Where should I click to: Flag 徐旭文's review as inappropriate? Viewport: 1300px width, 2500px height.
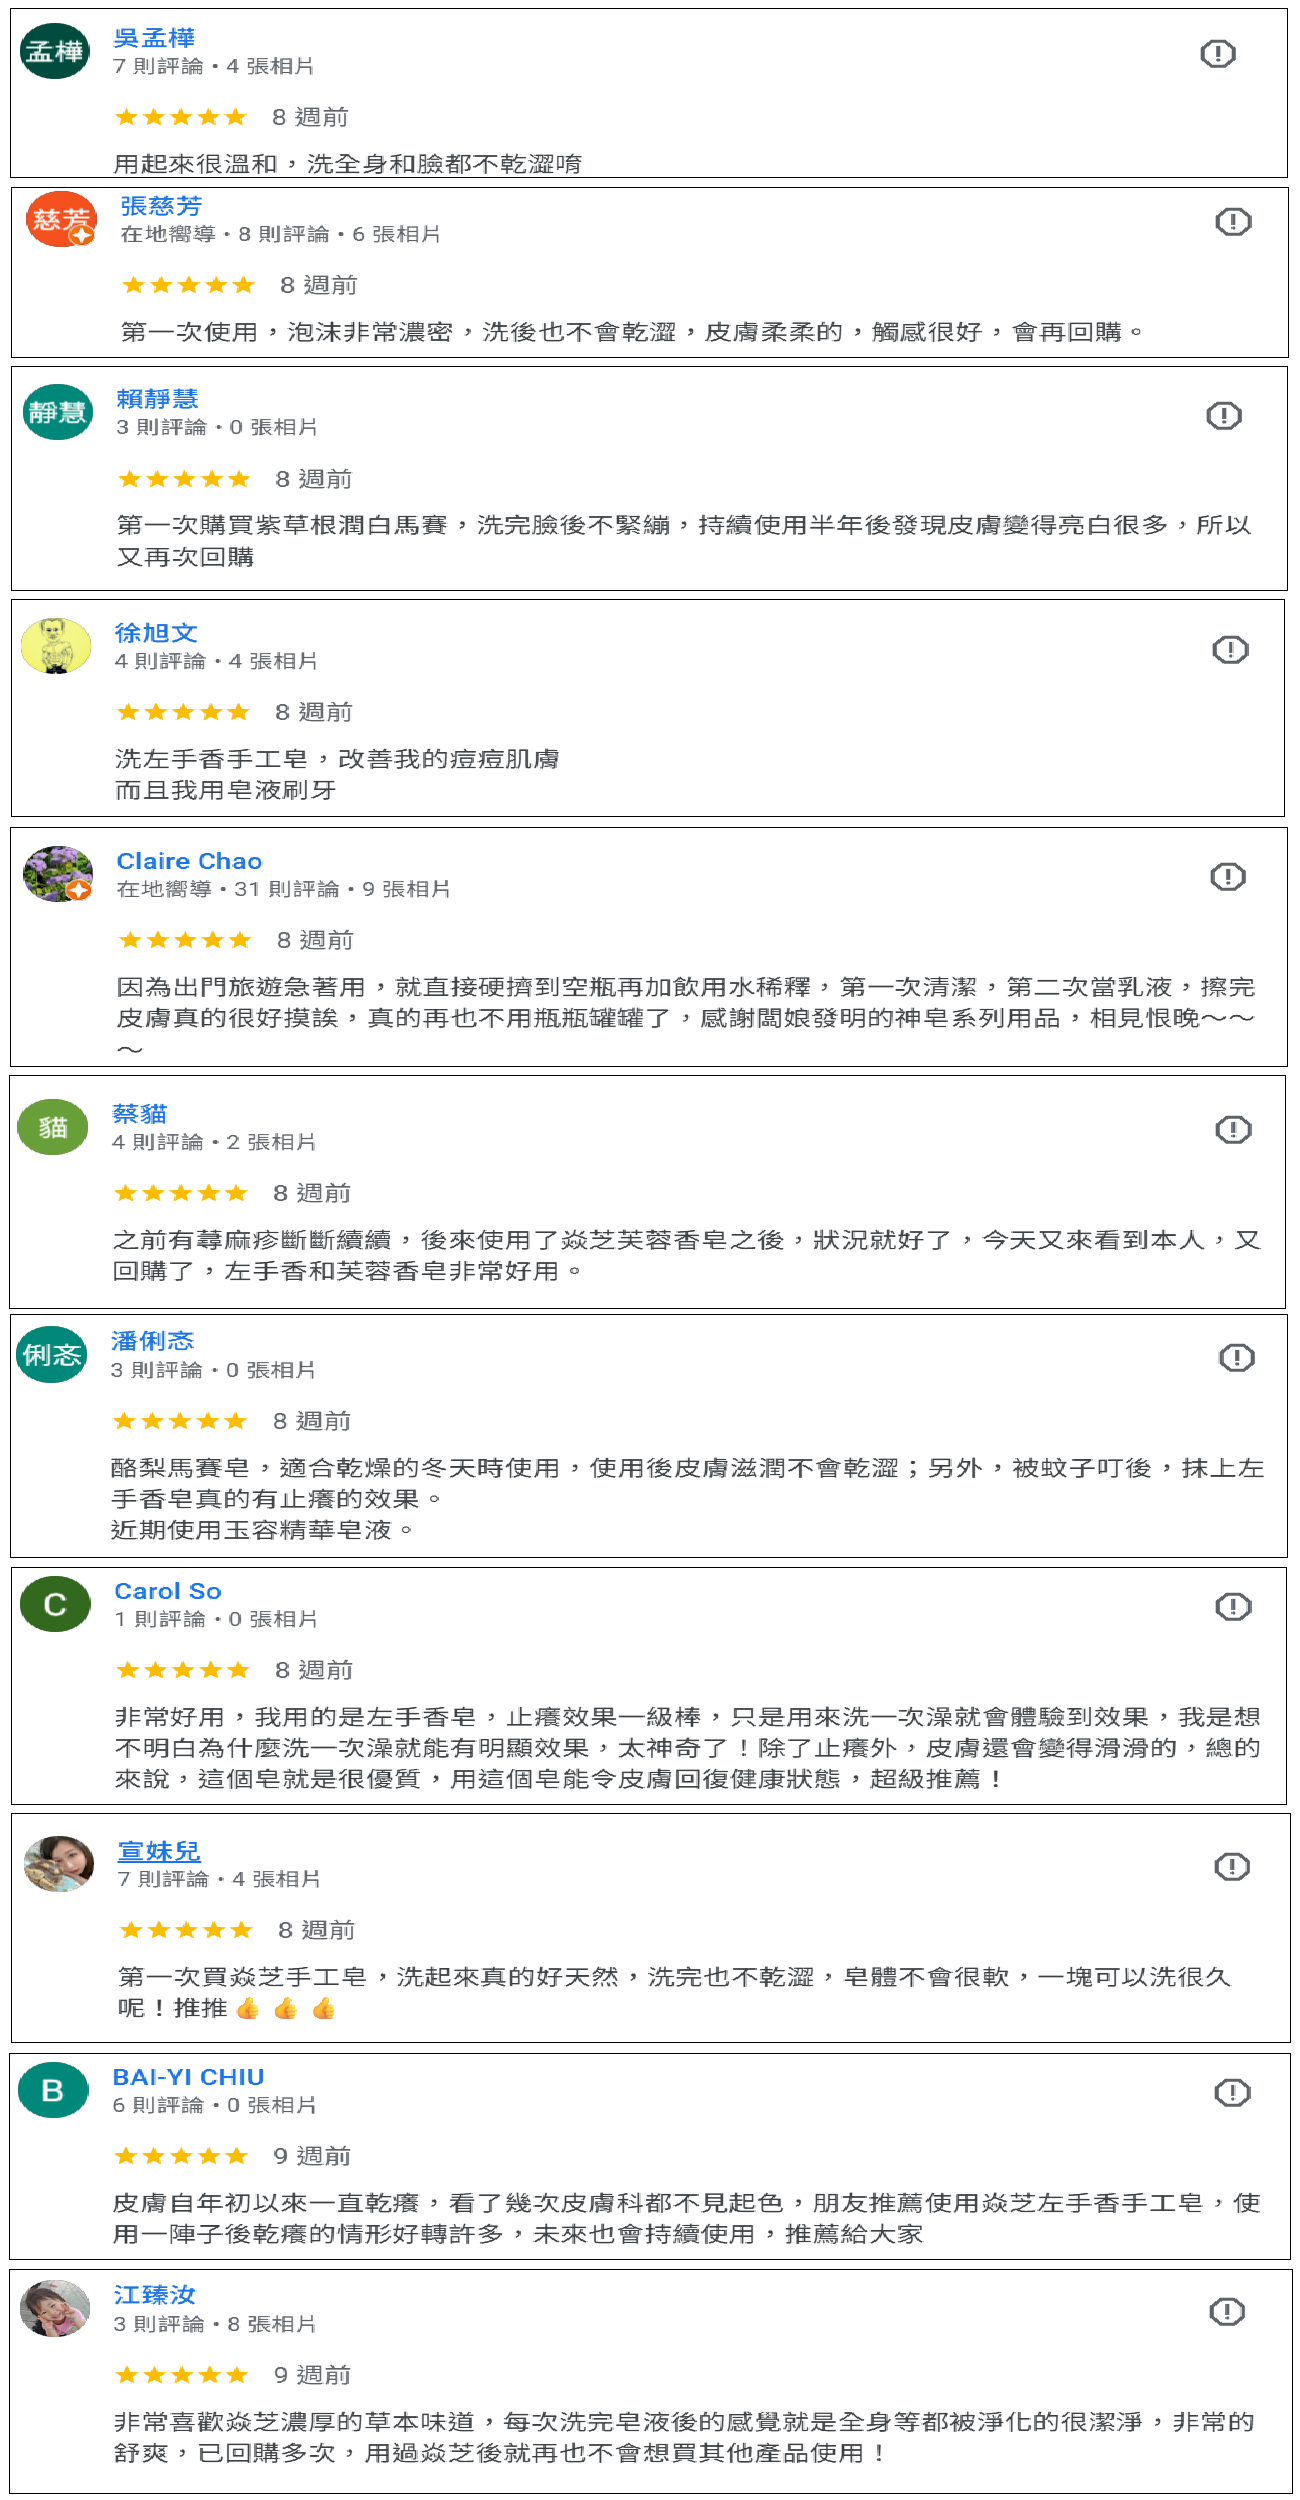[x=1230, y=650]
